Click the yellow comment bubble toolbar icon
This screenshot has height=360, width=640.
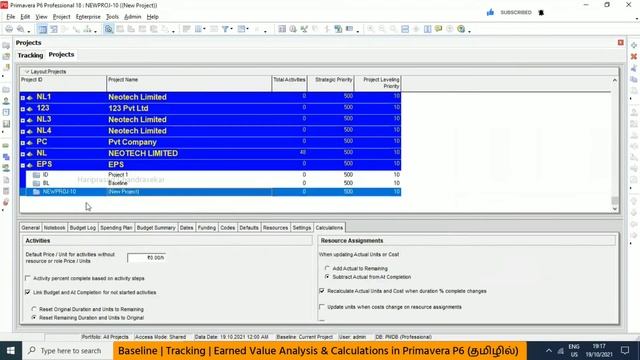[x=438, y=29]
